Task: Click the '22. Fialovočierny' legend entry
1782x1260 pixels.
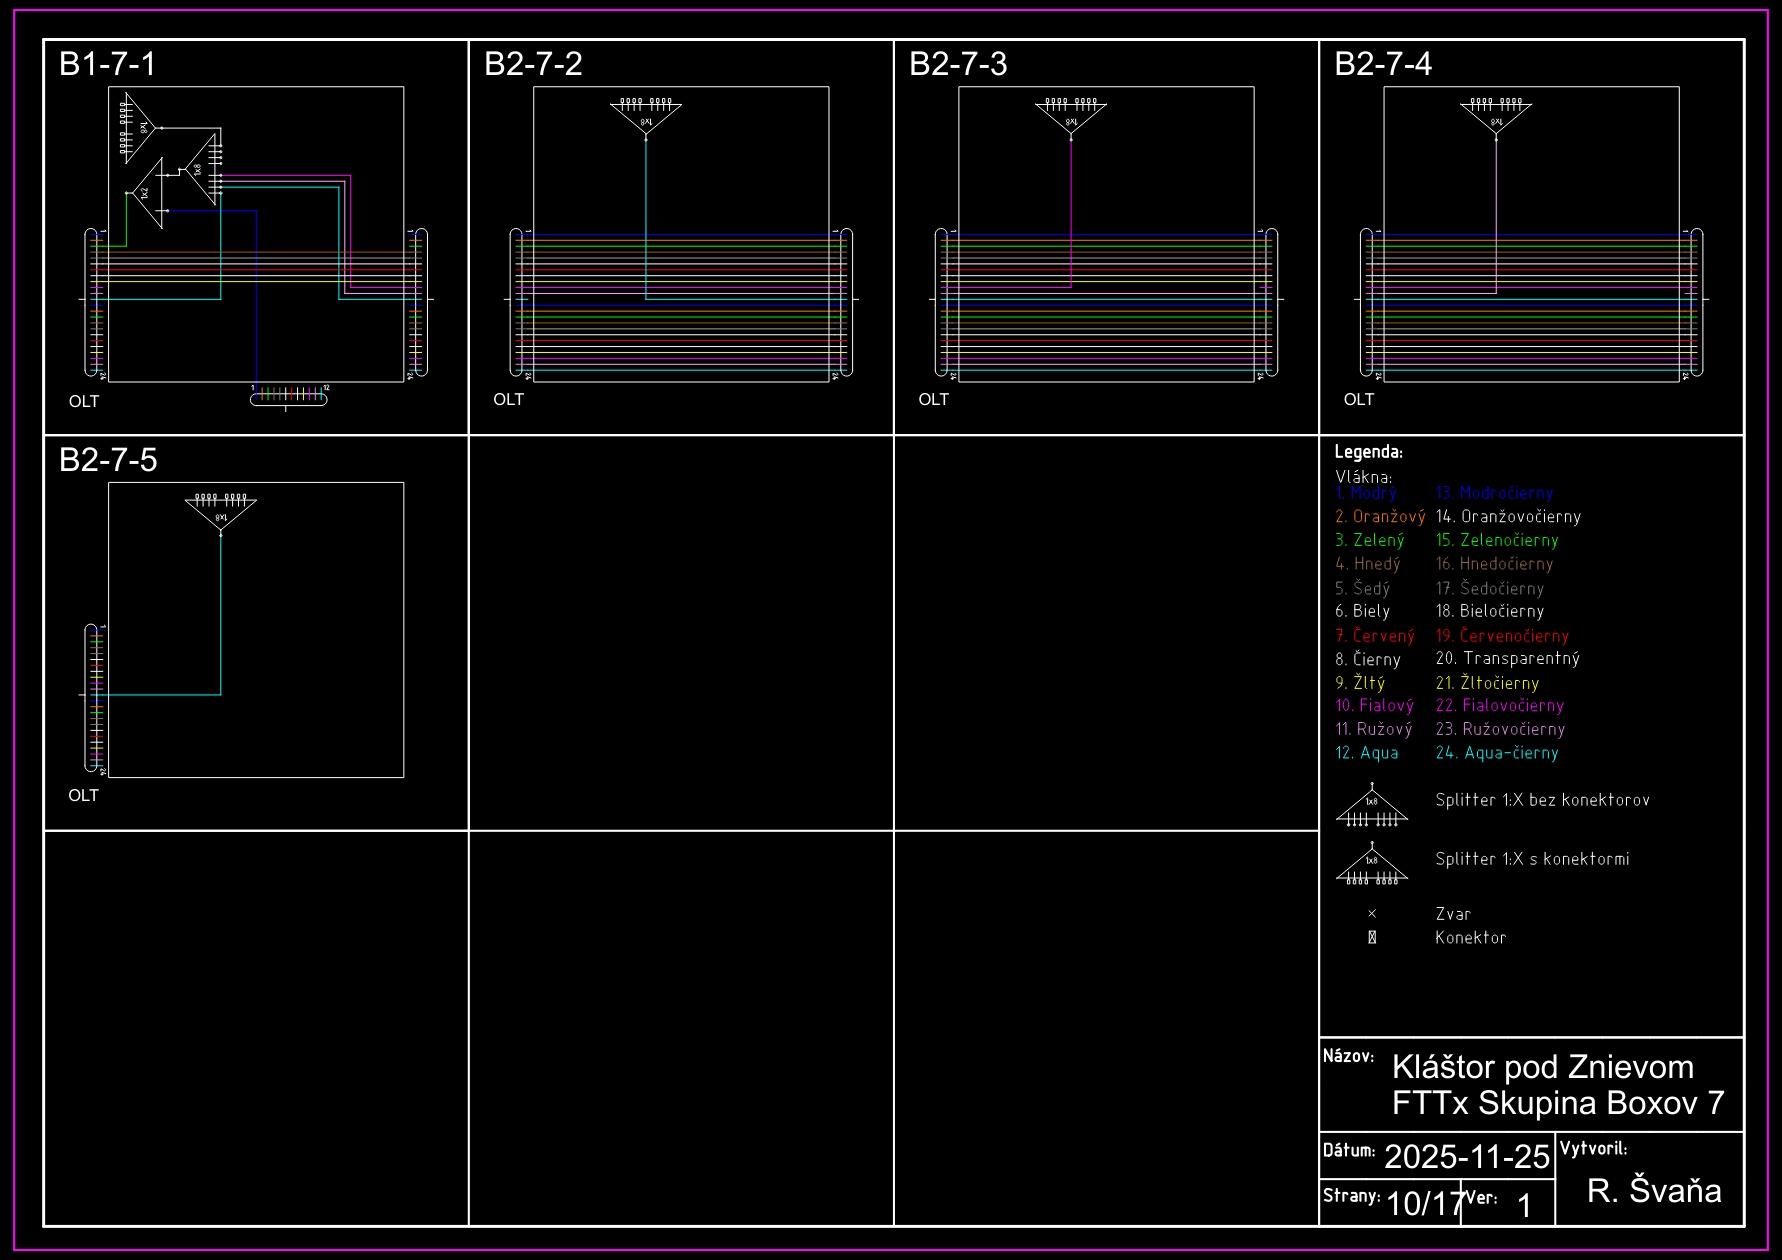Action: pyautogui.click(x=1499, y=706)
